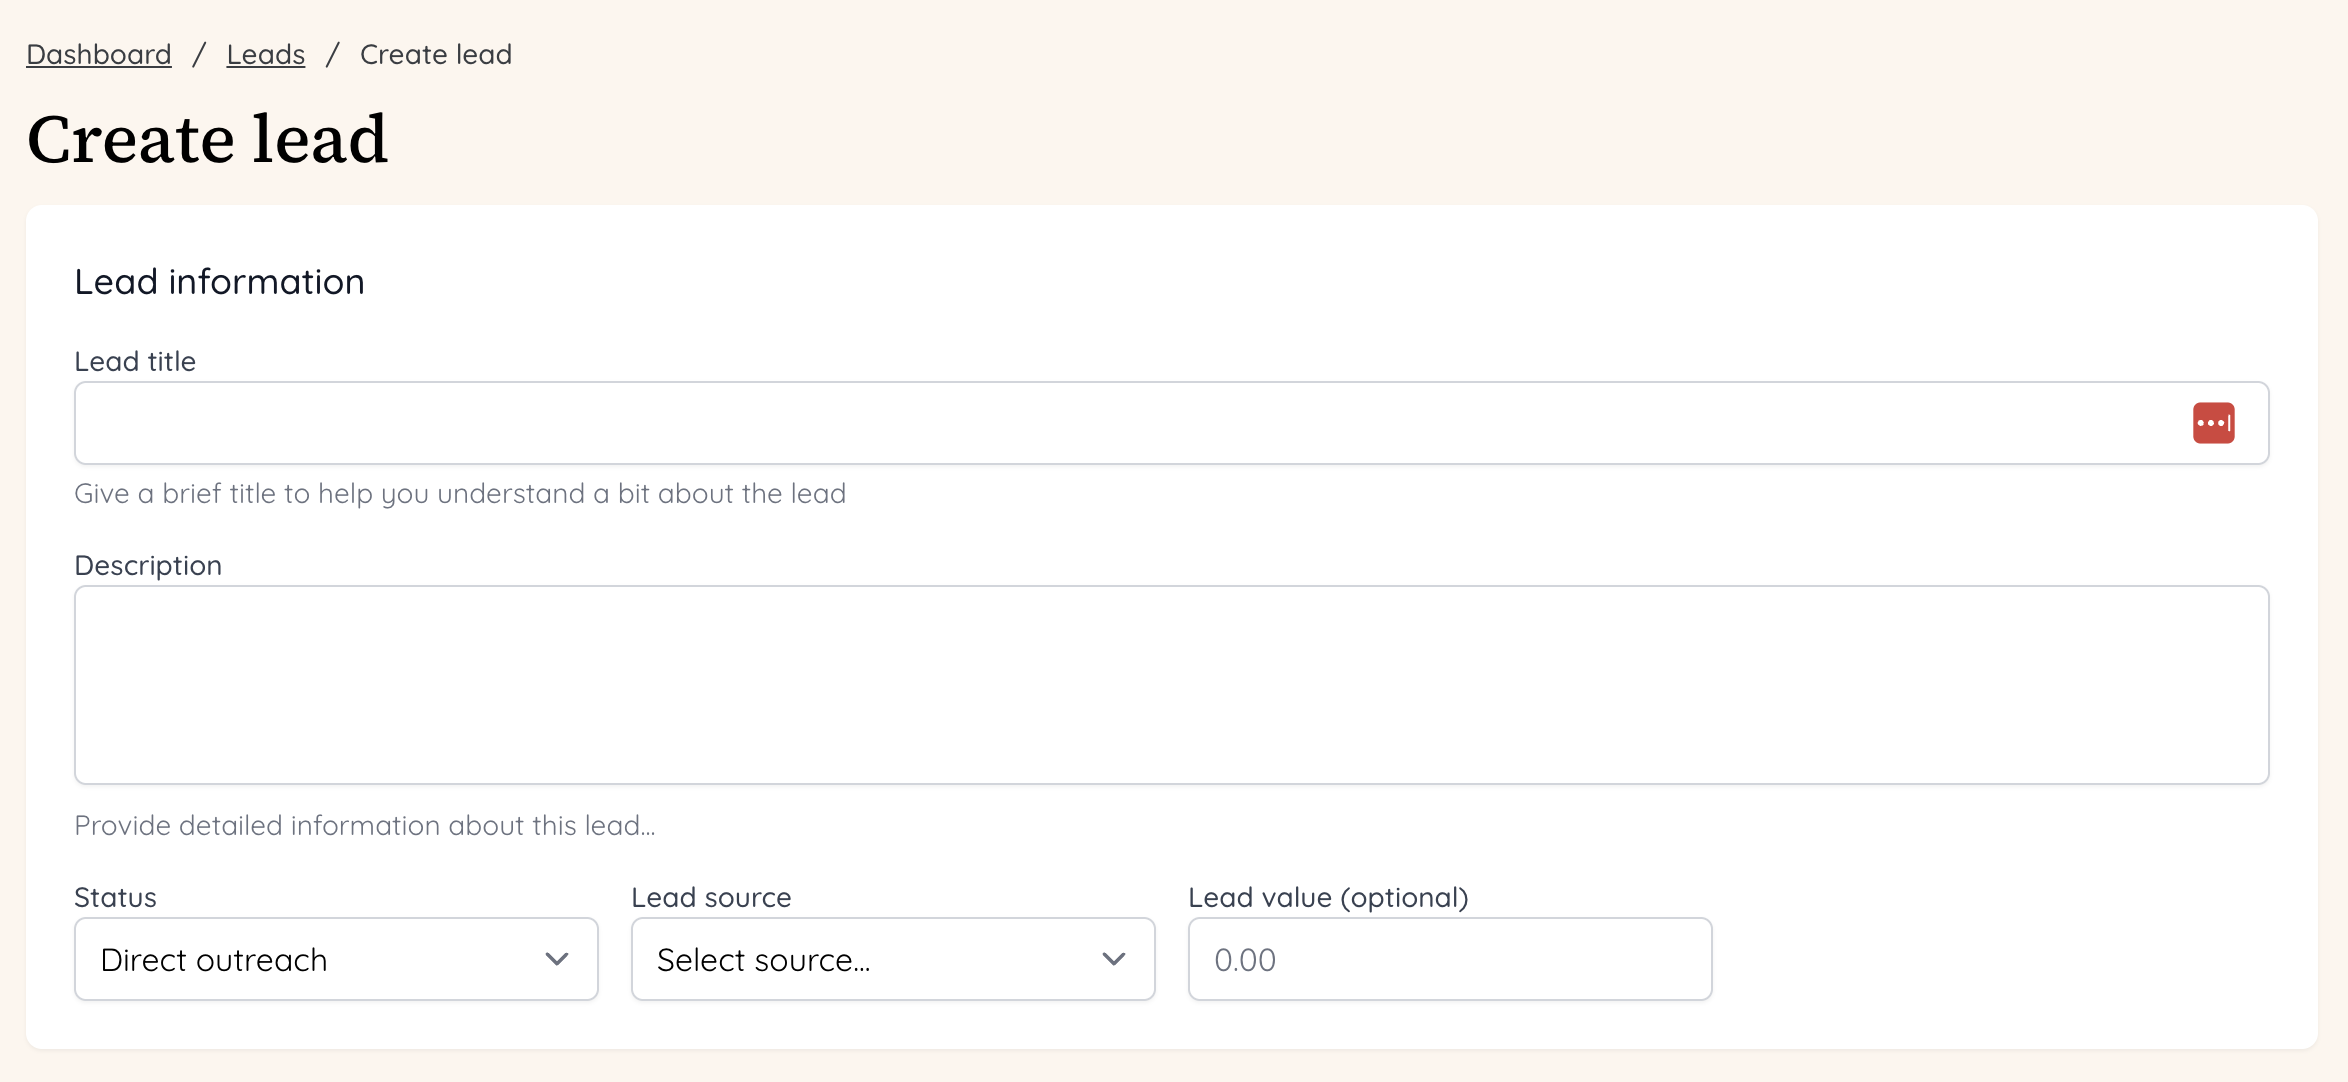
Task: Click the 'Provide detailed information' helper text
Action: 365,825
